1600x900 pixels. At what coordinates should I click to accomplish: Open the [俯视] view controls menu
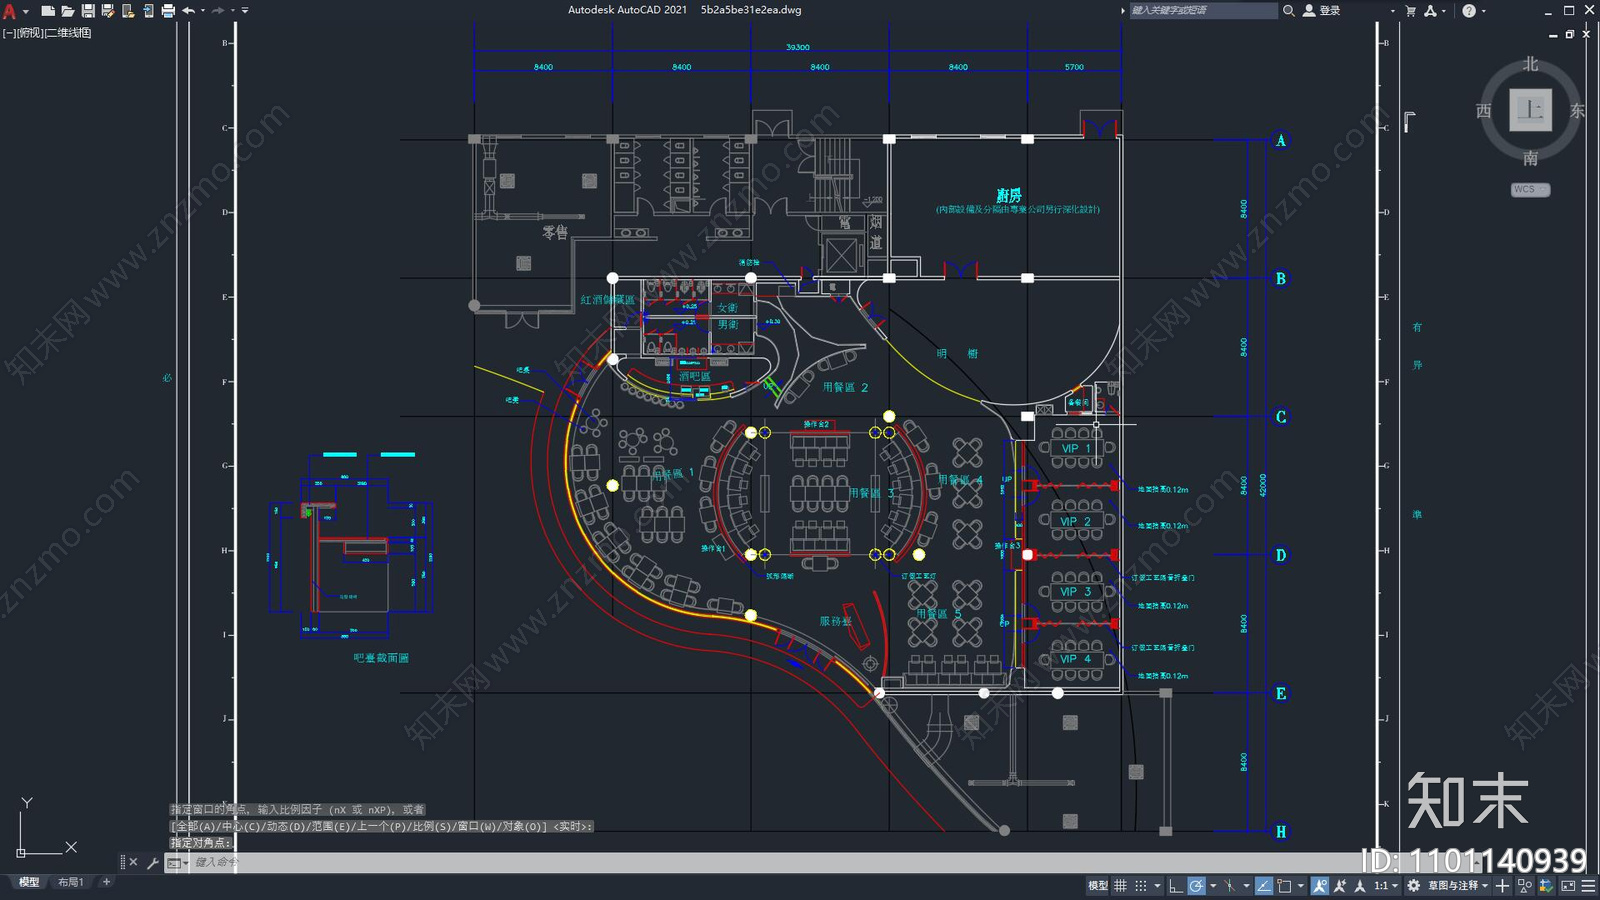point(30,33)
